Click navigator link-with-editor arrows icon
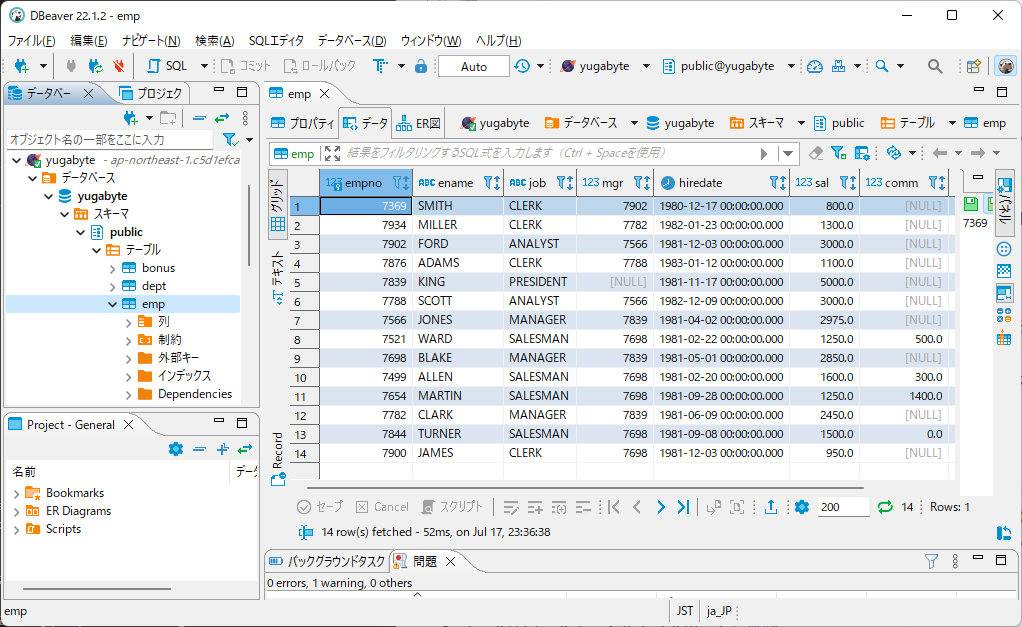 pyautogui.click(x=222, y=118)
